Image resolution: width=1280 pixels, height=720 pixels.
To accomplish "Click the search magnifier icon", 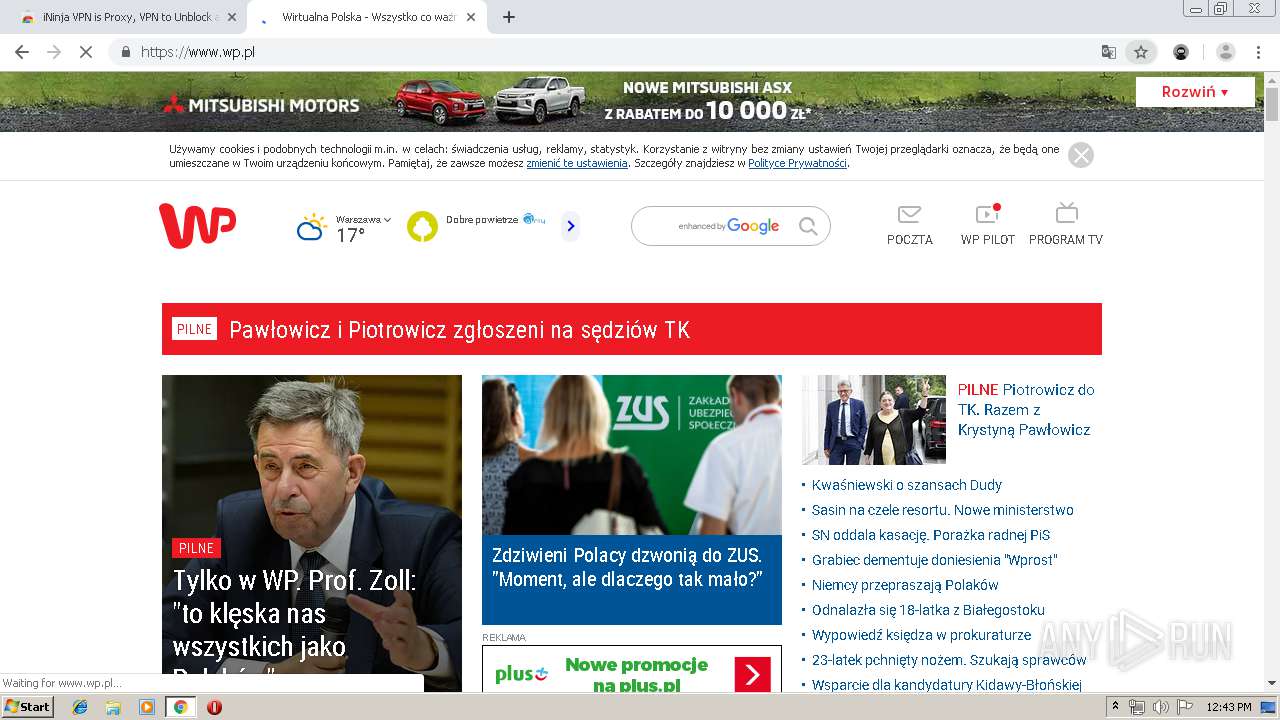I will click(808, 226).
